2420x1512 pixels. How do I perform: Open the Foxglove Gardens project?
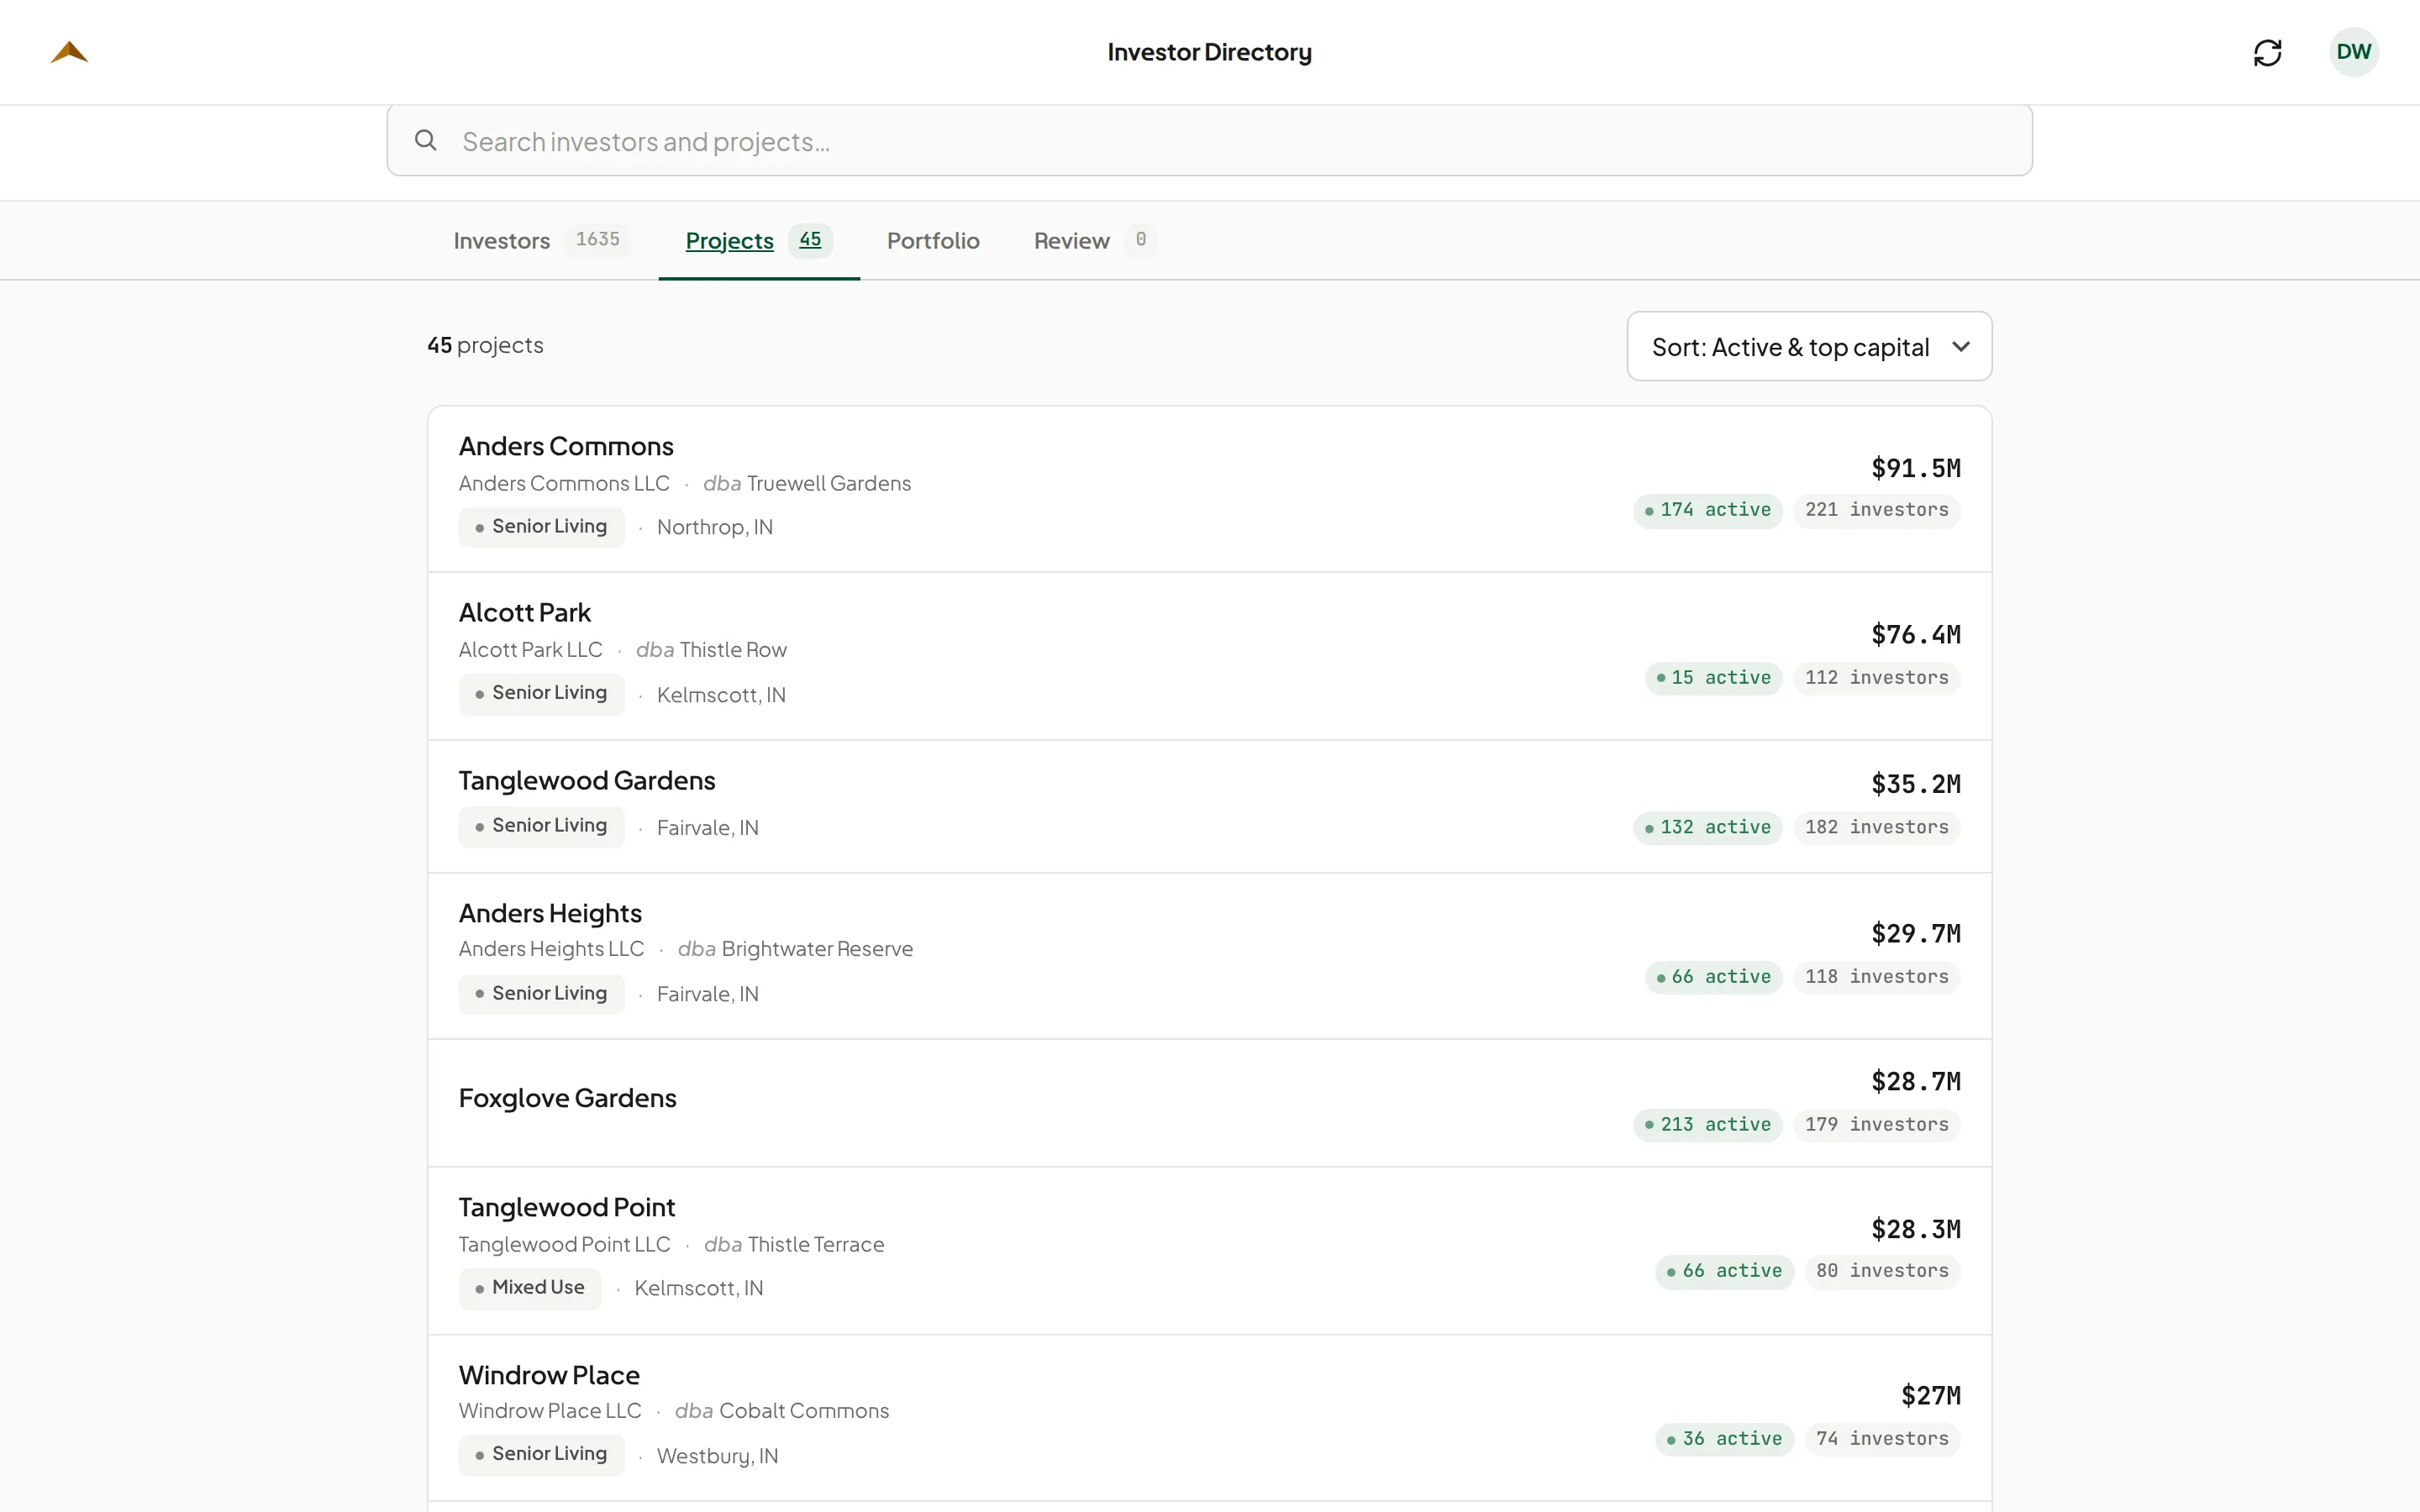coord(1209,1103)
